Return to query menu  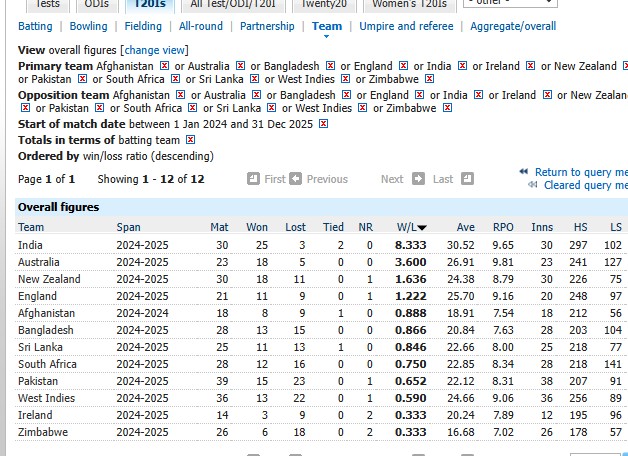coord(581,172)
